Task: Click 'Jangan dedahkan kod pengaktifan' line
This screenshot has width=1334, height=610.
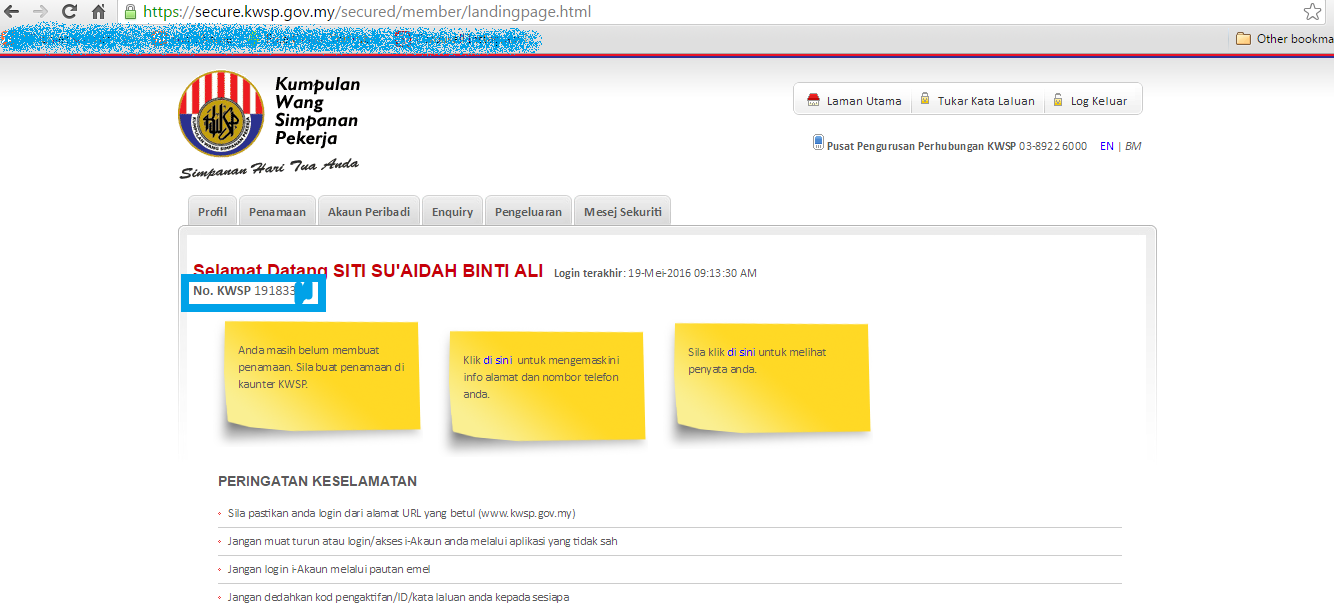Action: pos(398,597)
